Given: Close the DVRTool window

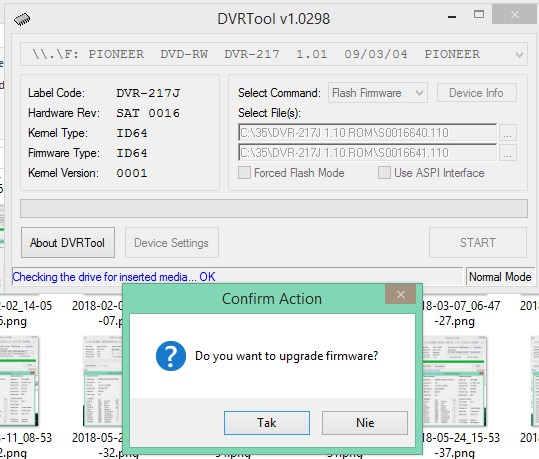Looking at the screenshot, I should [515, 14].
